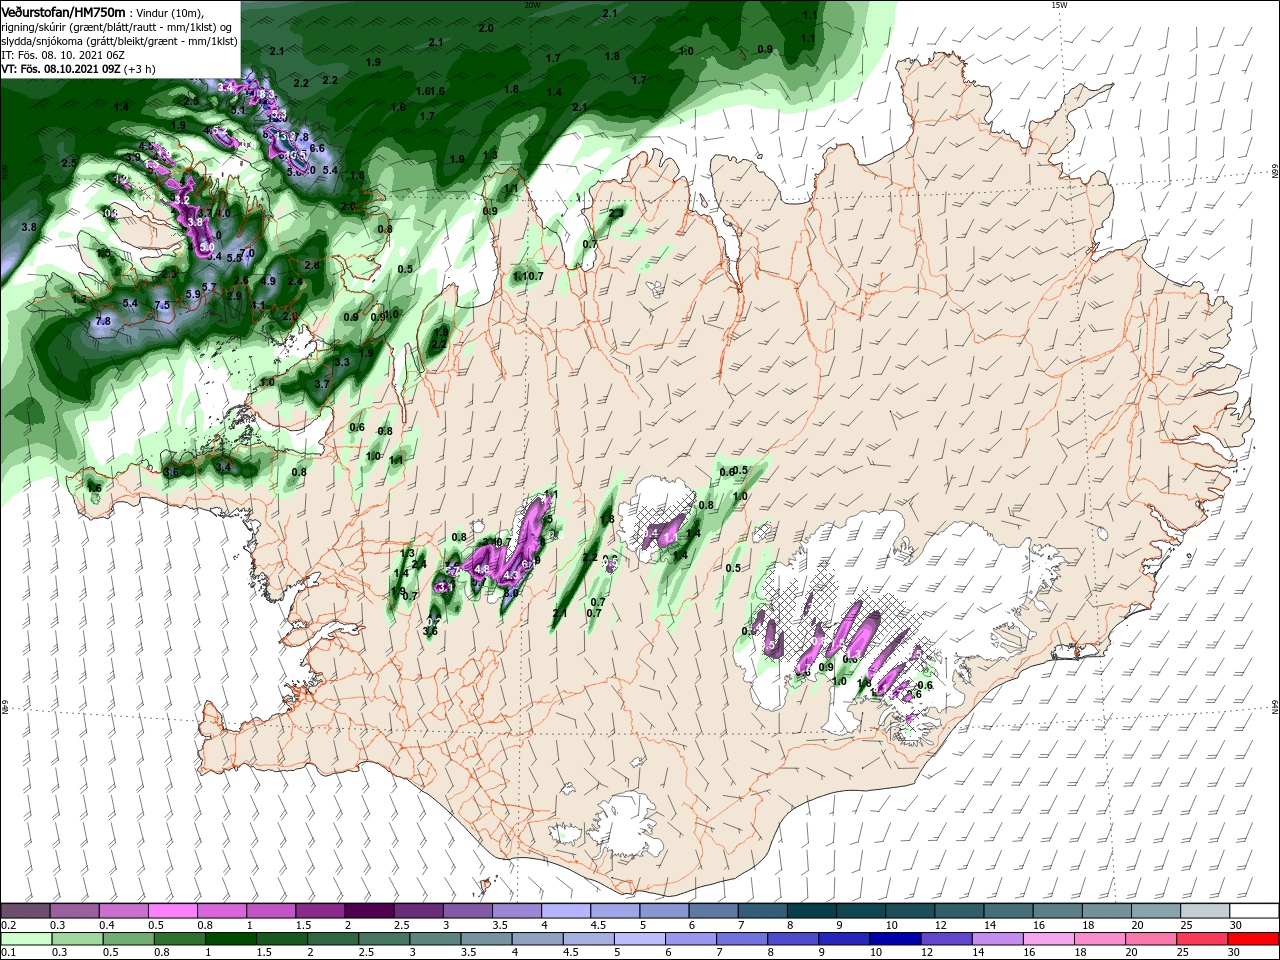Viewport: 1280px width, 960px height.
Task: Select red swatch ending the lower legend row
Action: [1254, 939]
